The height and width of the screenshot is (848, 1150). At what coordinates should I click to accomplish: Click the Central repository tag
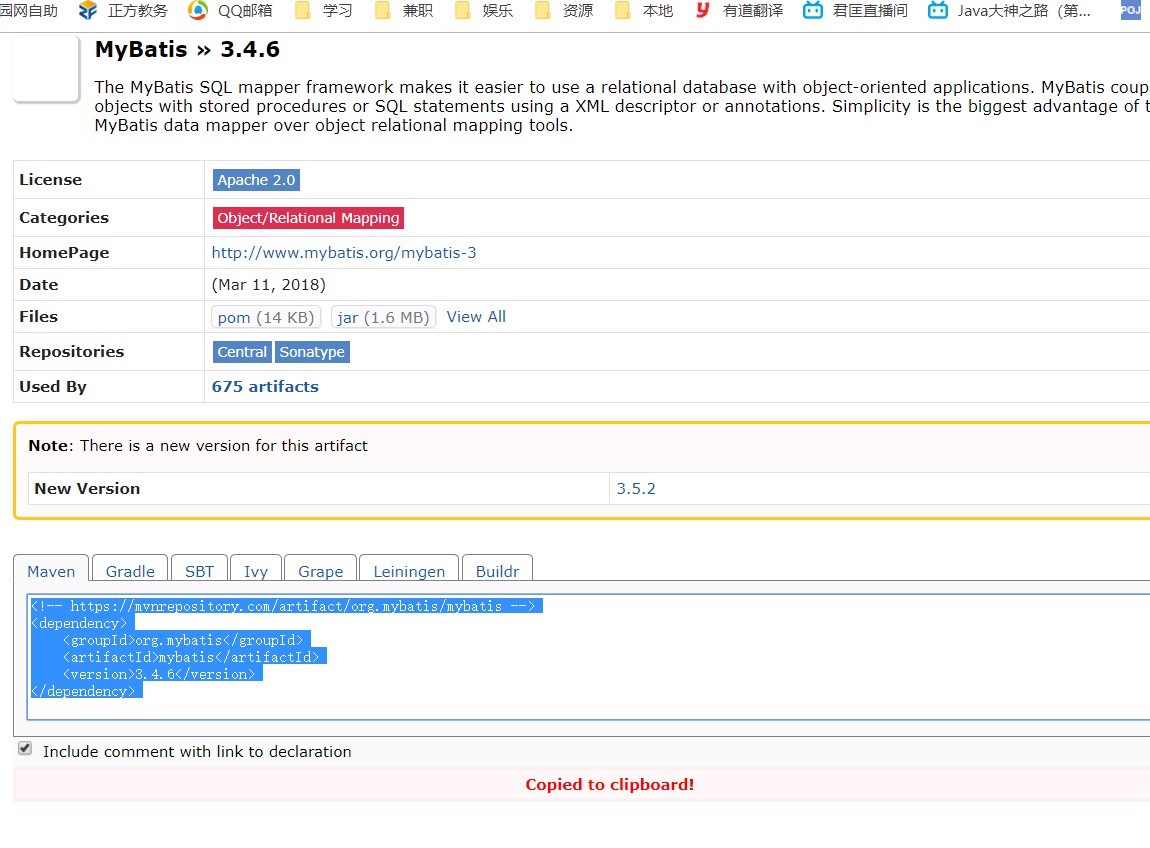242,352
